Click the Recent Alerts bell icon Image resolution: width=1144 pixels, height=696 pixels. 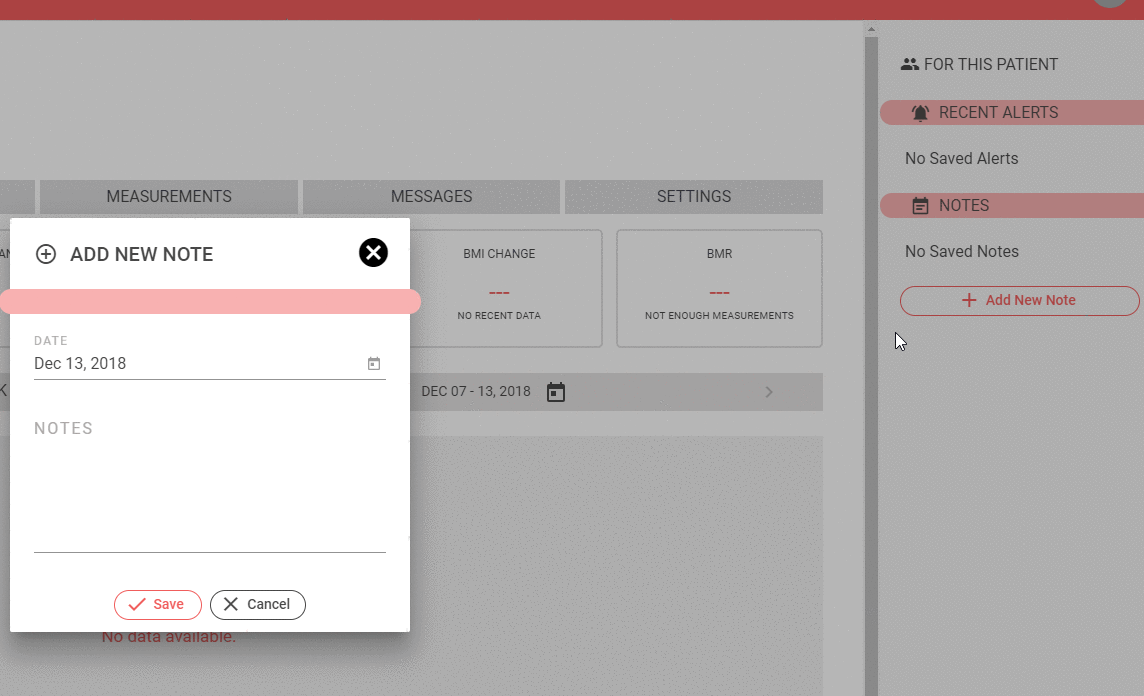[920, 113]
